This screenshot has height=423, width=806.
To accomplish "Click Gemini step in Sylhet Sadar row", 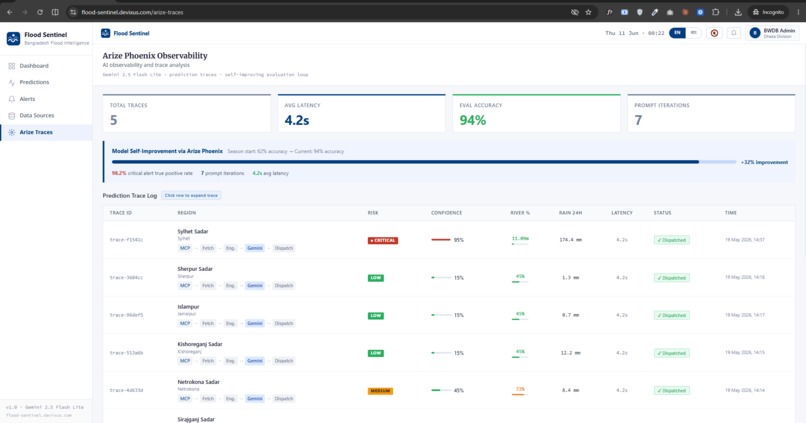I will click(255, 248).
